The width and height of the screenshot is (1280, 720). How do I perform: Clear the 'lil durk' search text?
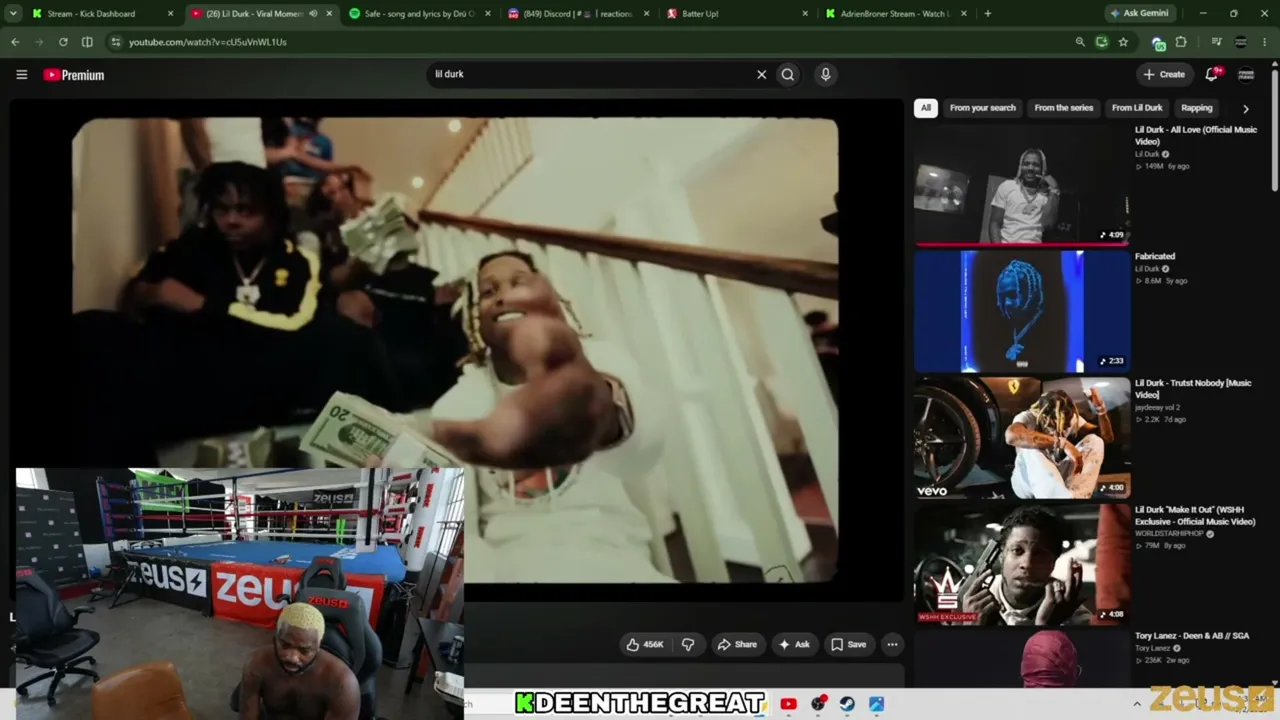(761, 74)
